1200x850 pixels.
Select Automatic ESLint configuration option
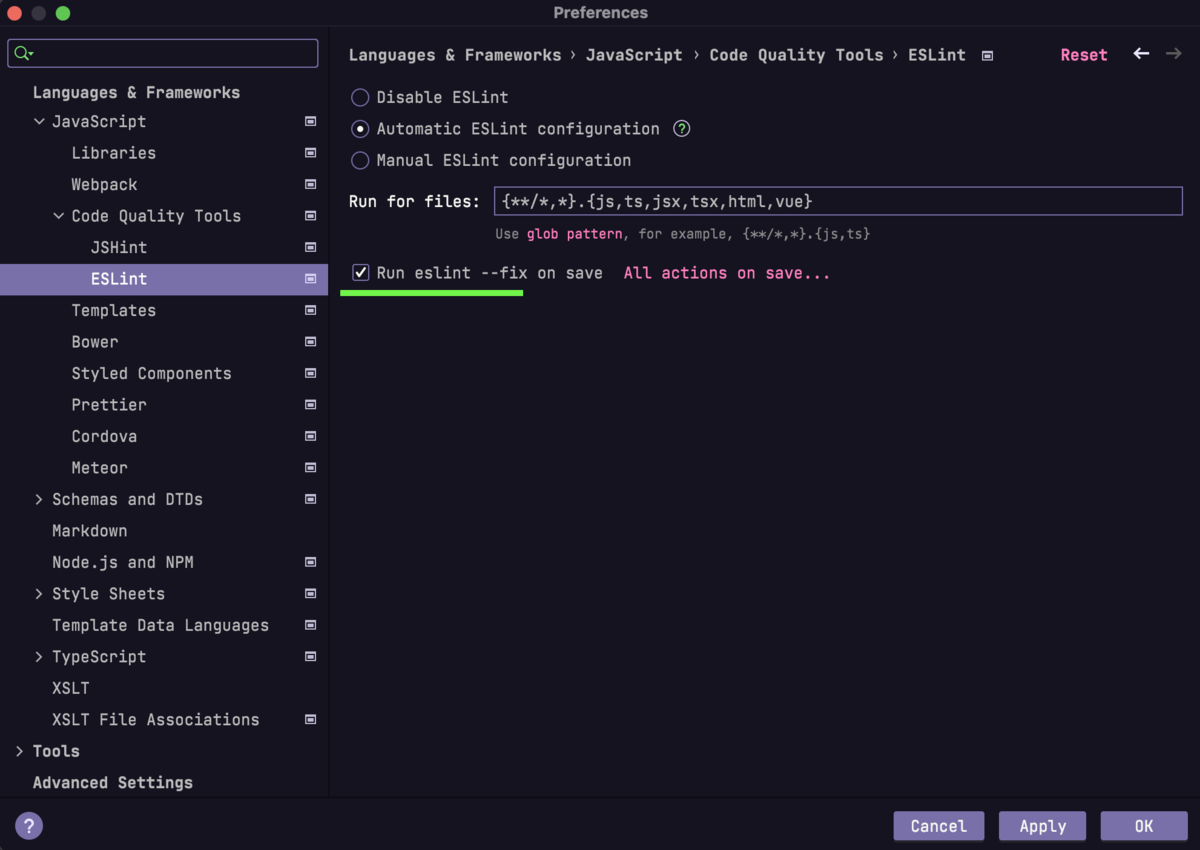[360, 129]
